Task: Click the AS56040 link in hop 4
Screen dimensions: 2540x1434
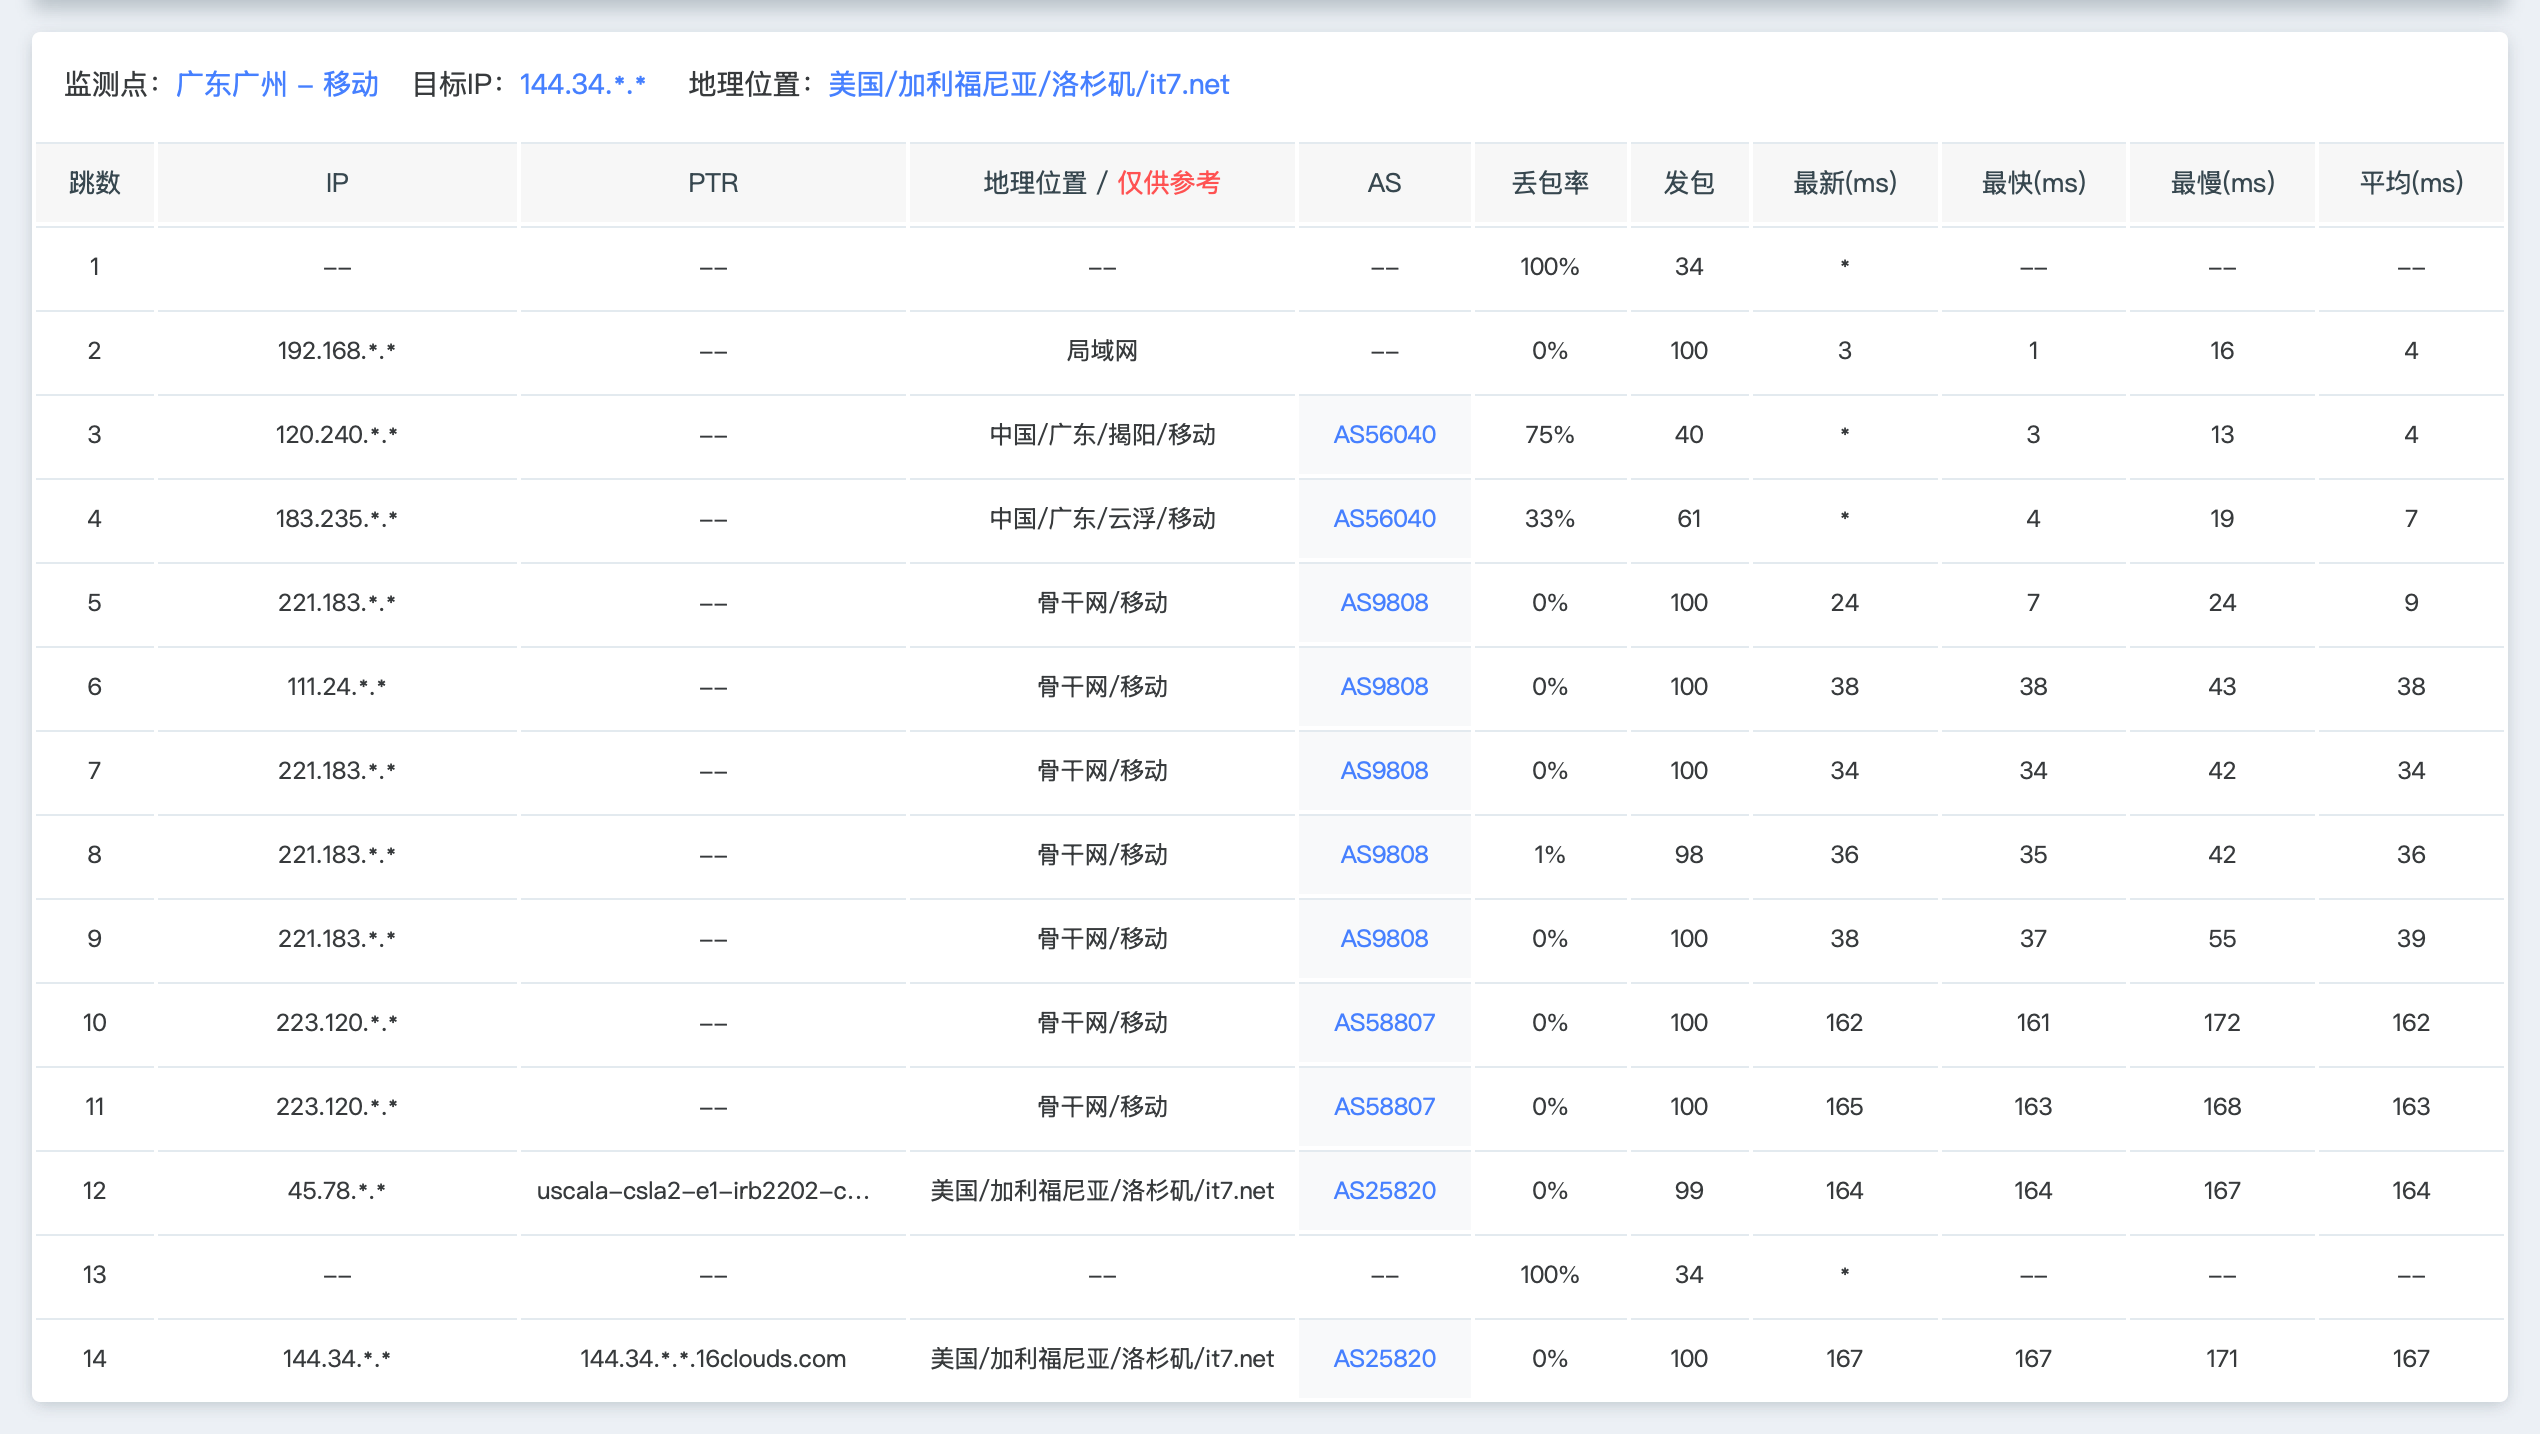Action: (x=1384, y=519)
